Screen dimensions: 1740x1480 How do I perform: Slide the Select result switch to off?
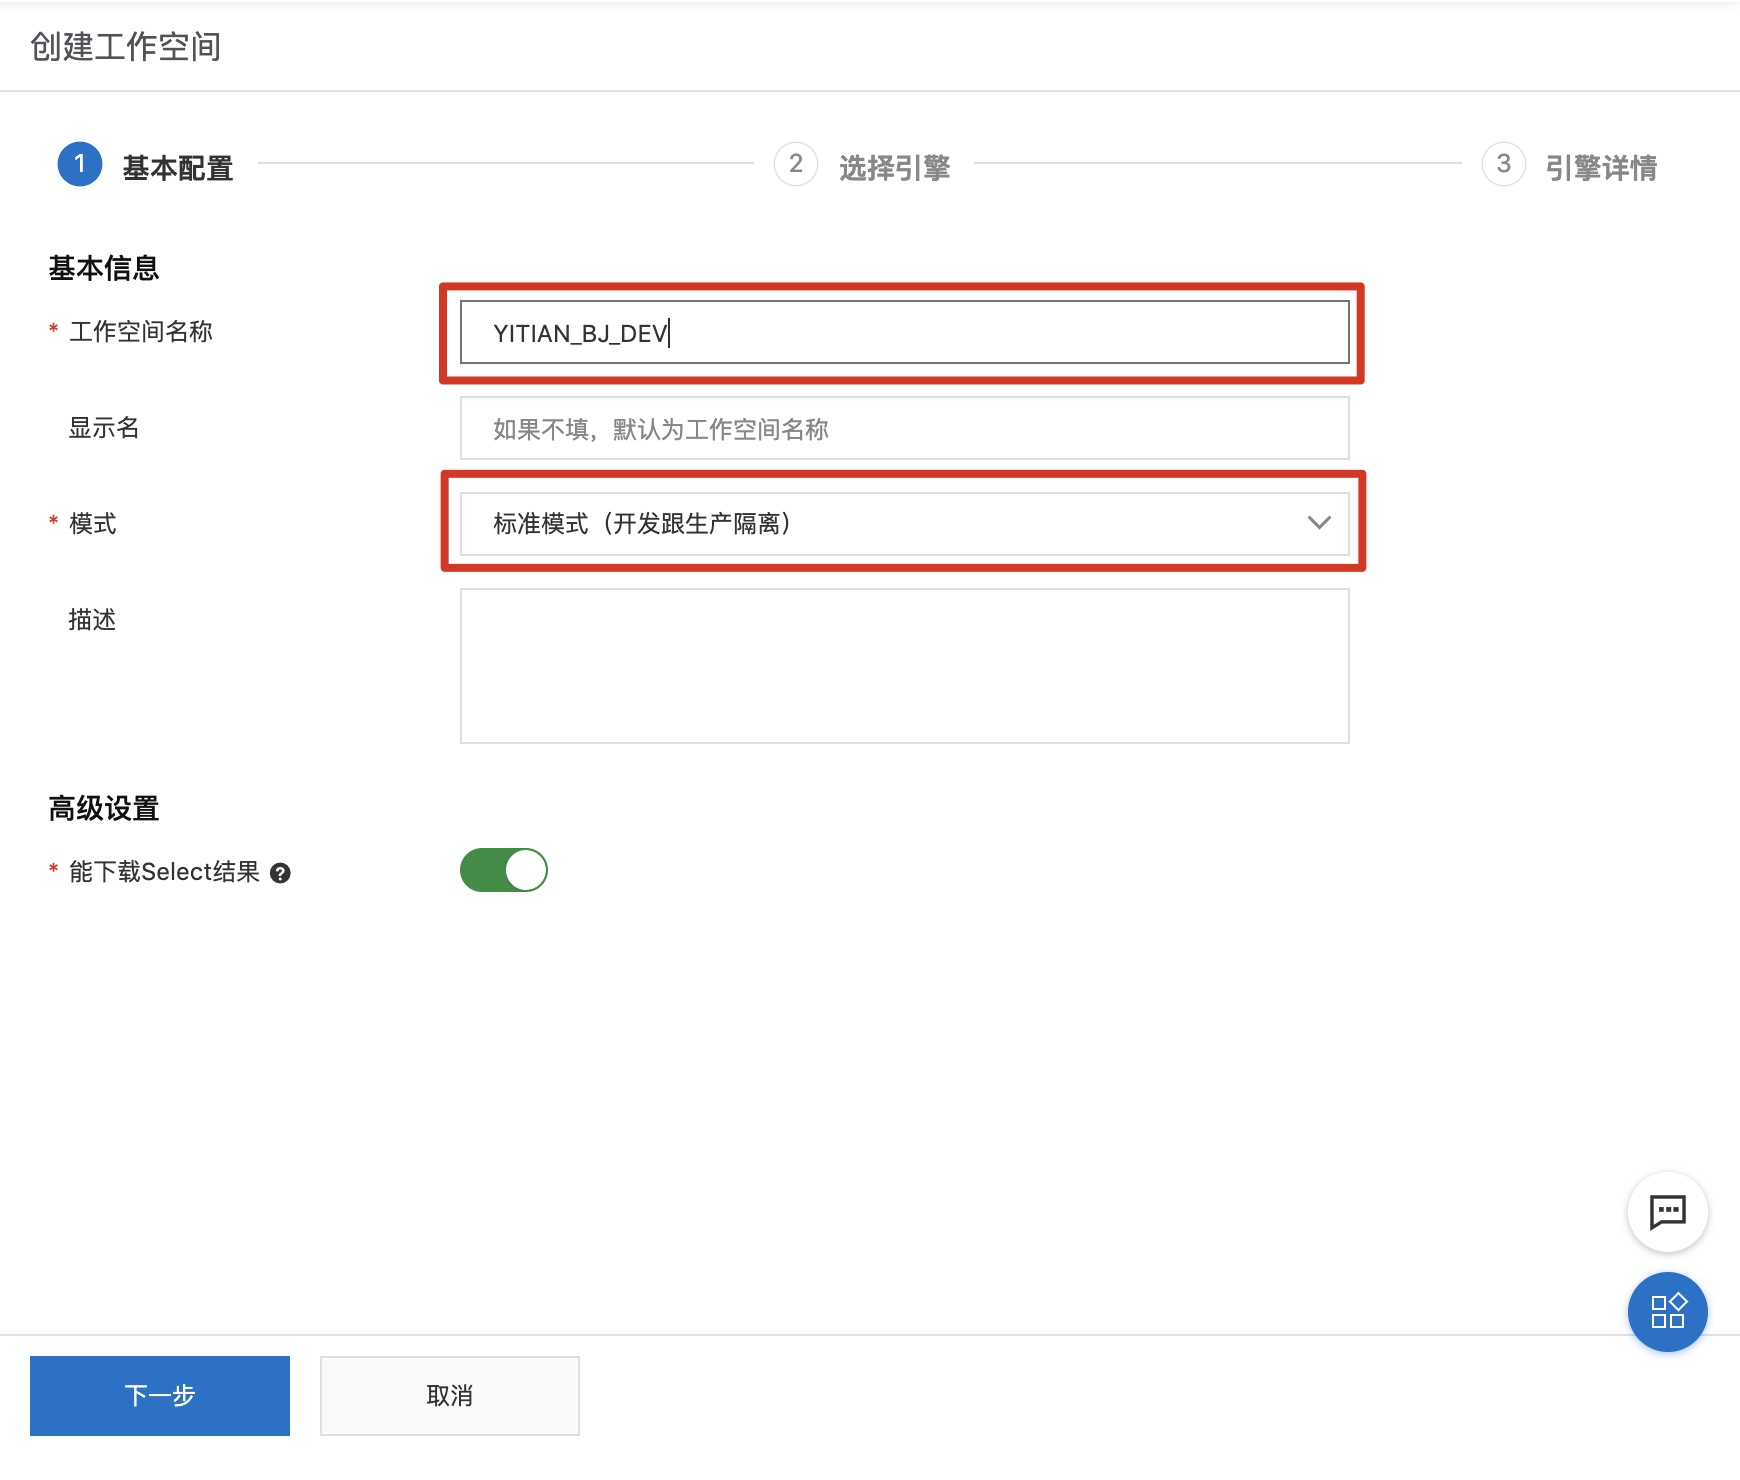[x=503, y=870]
